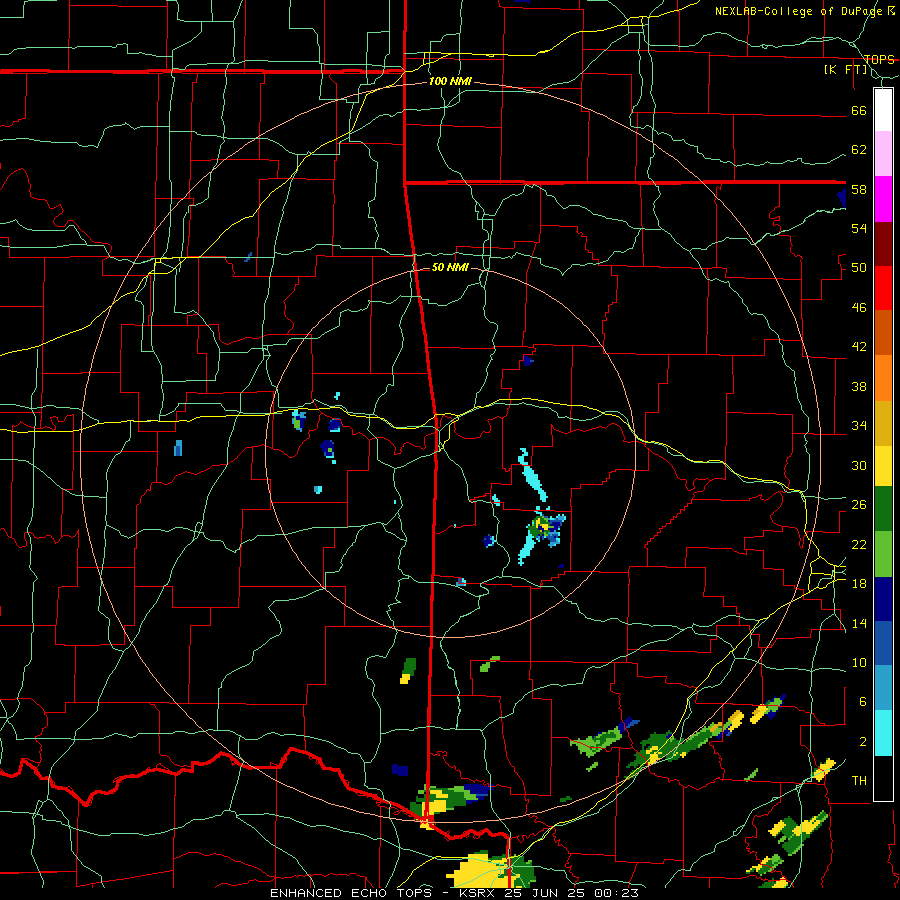The width and height of the screenshot is (900, 900).
Task: Click the "34" legend value
Action: coord(859,426)
